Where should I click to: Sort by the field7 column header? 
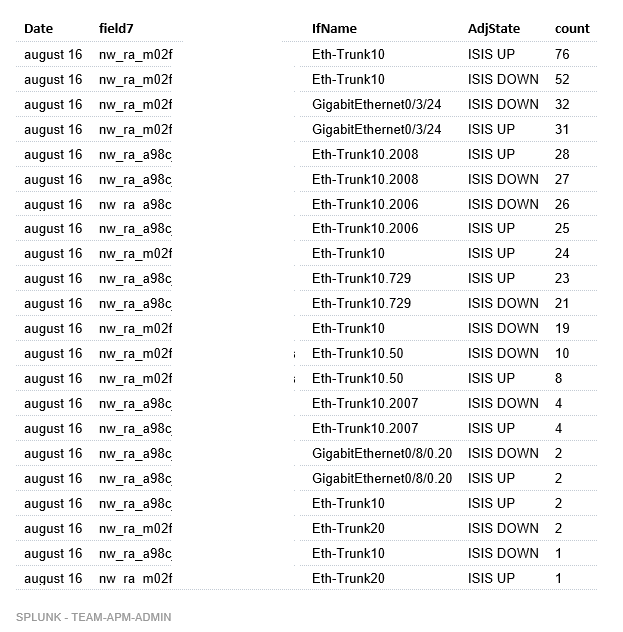(x=116, y=29)
